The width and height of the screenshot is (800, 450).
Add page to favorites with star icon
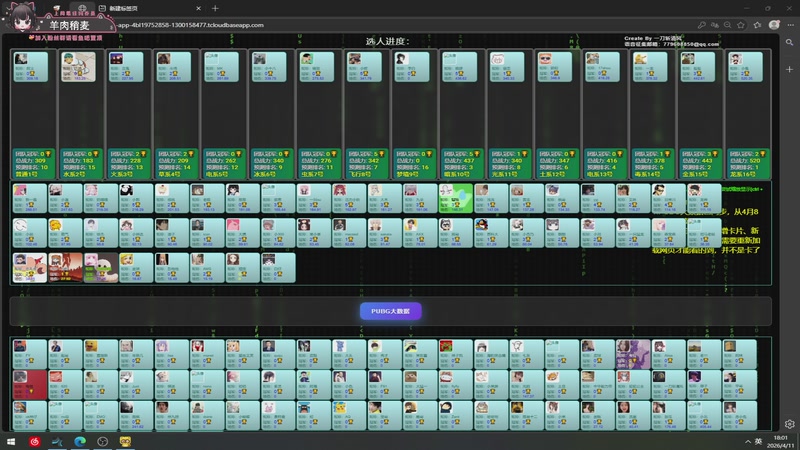pyautogui.click(x=741, y=25)
